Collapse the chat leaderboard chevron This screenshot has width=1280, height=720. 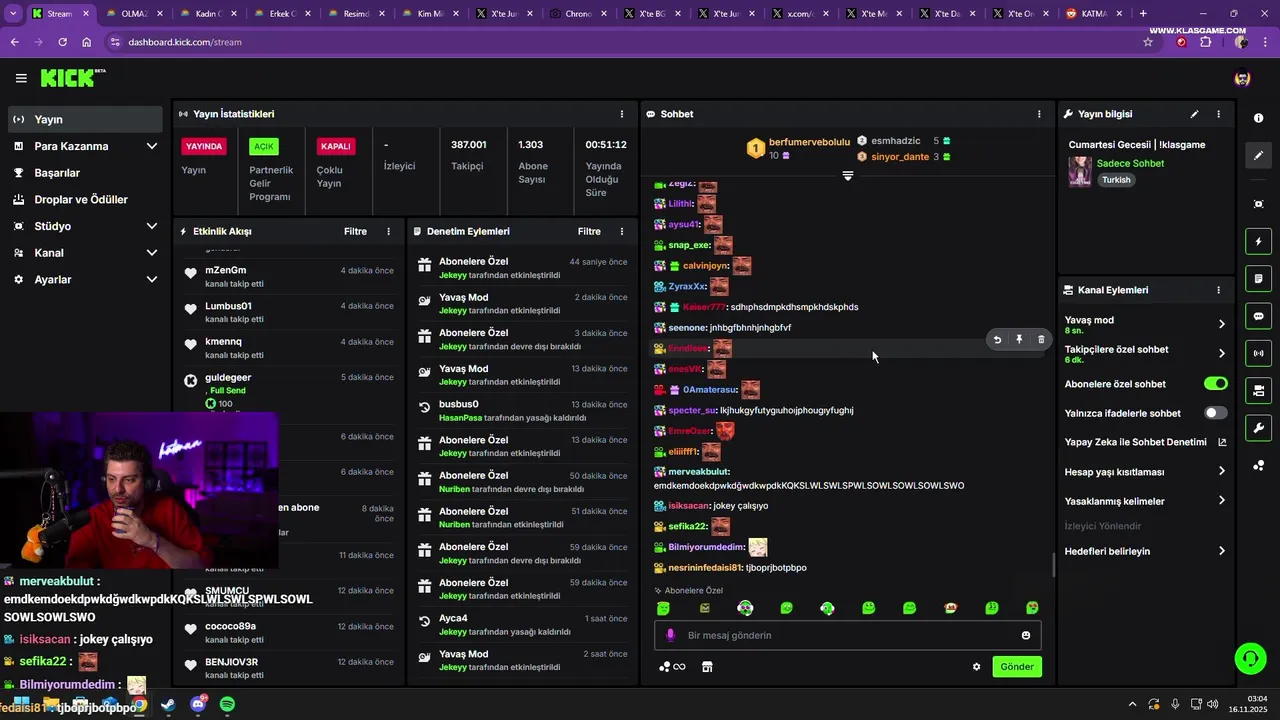coord(847,176)
